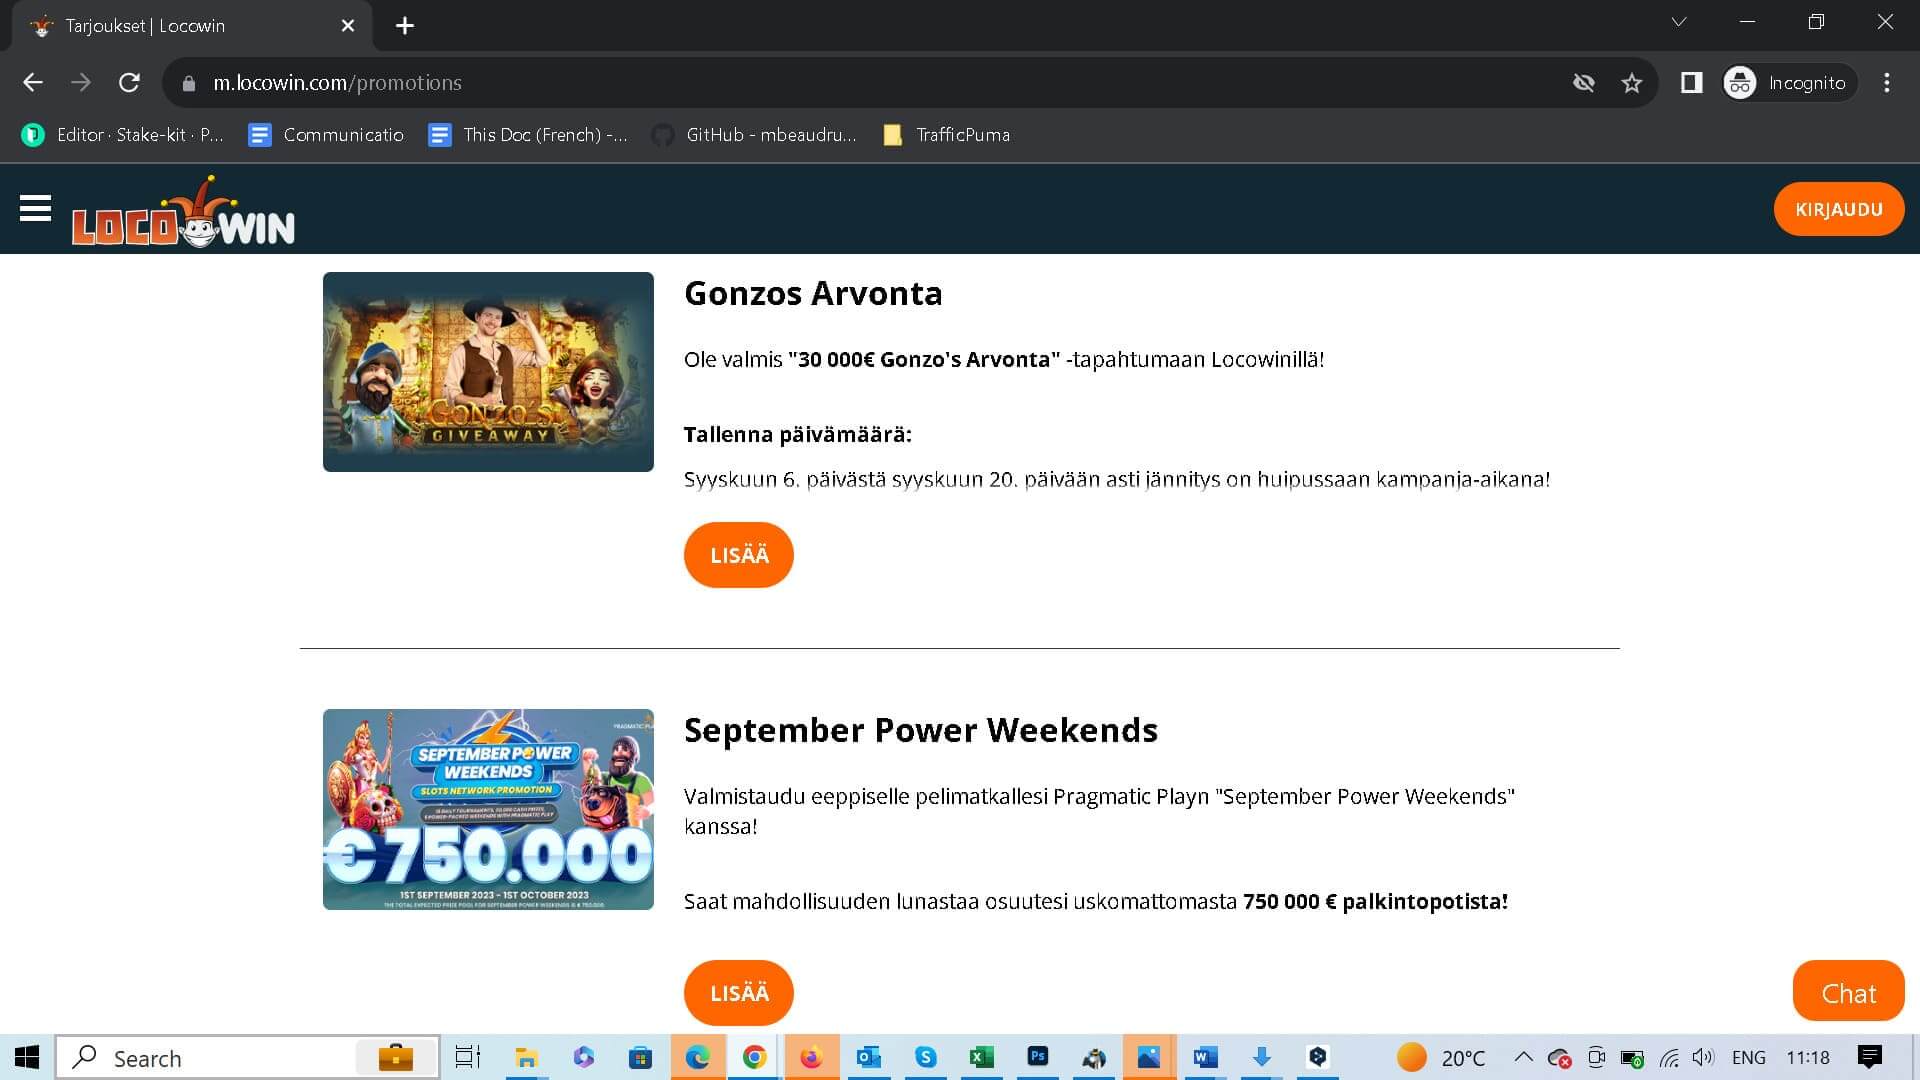Show hidden system tray icons
This screenshot has width=1920, height=1080.
pos(1523,1057)
